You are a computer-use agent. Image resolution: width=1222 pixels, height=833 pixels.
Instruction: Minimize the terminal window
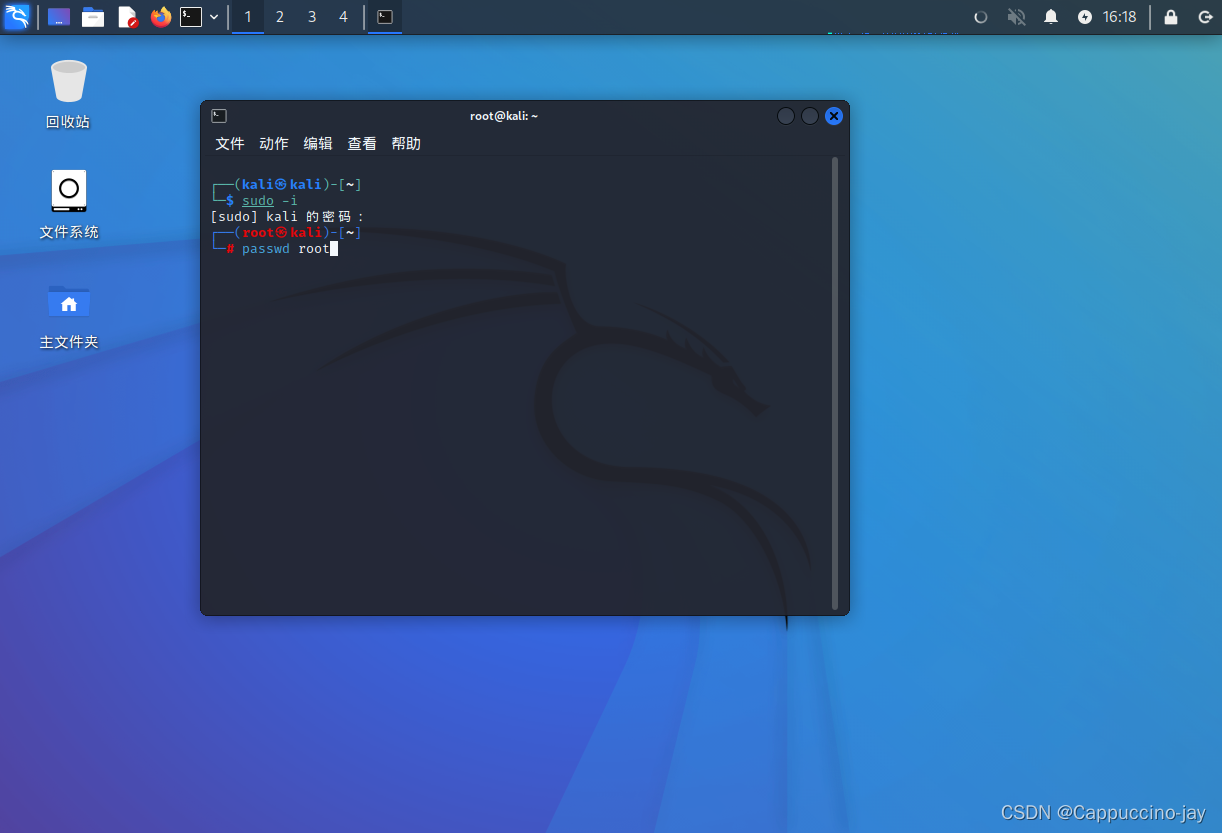coord(786,116)
